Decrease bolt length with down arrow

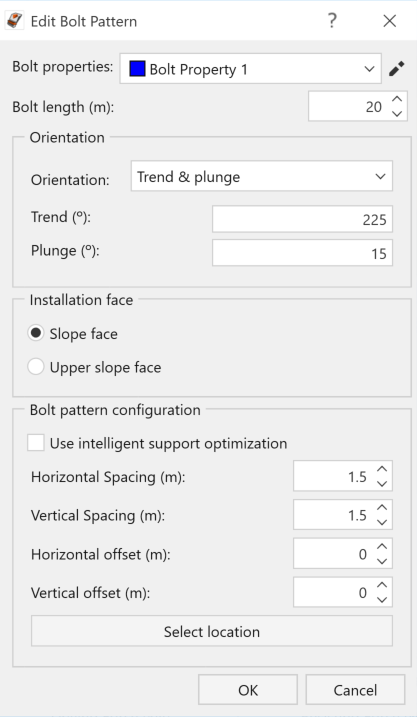pos(397,113)
